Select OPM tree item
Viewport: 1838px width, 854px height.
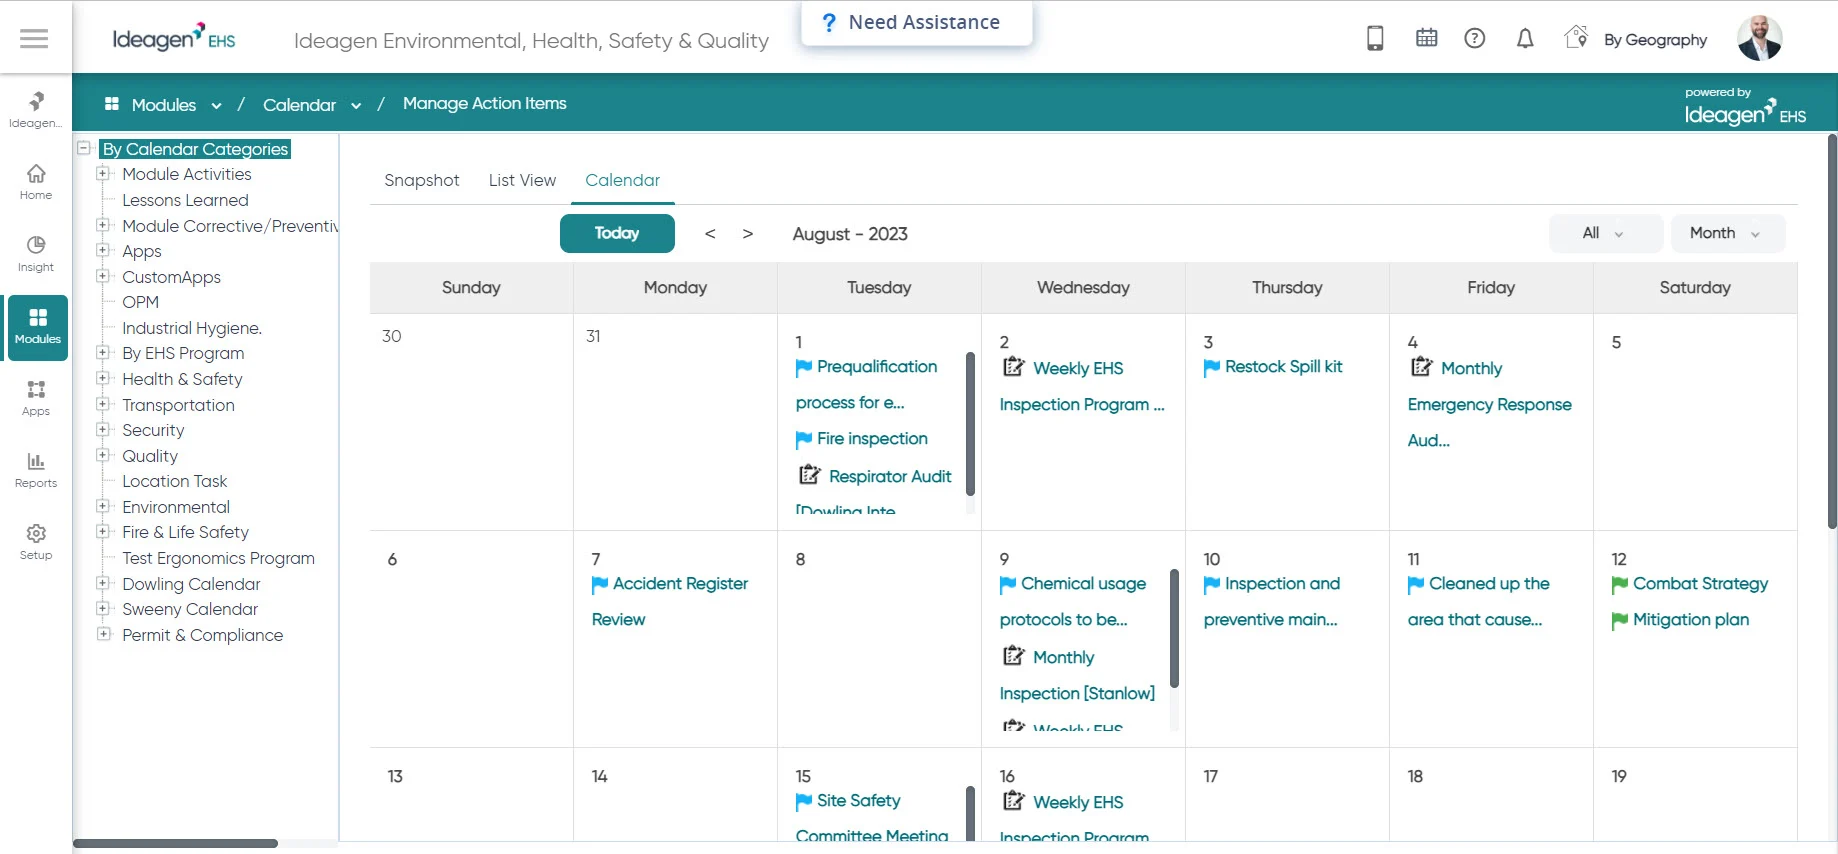(140, 302)
